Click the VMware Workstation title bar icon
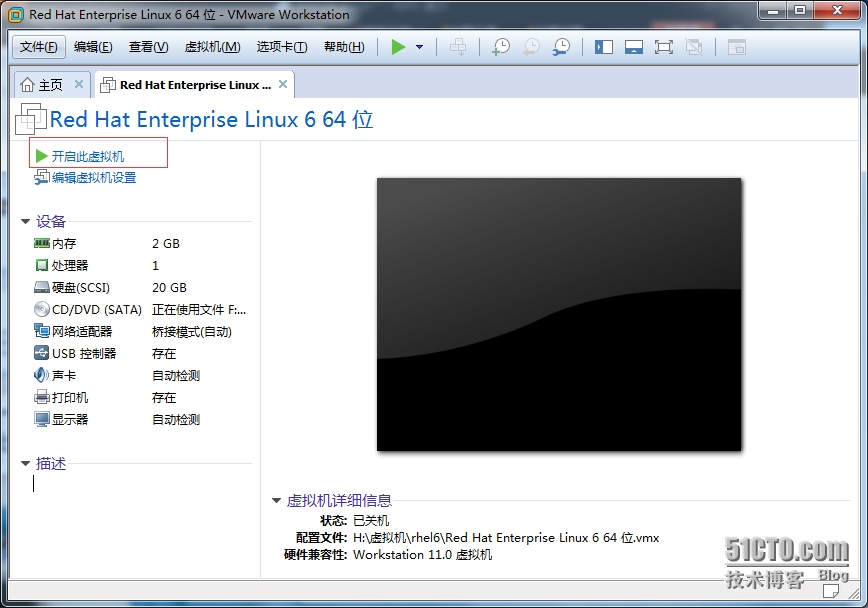 click(x=16, y=14)
